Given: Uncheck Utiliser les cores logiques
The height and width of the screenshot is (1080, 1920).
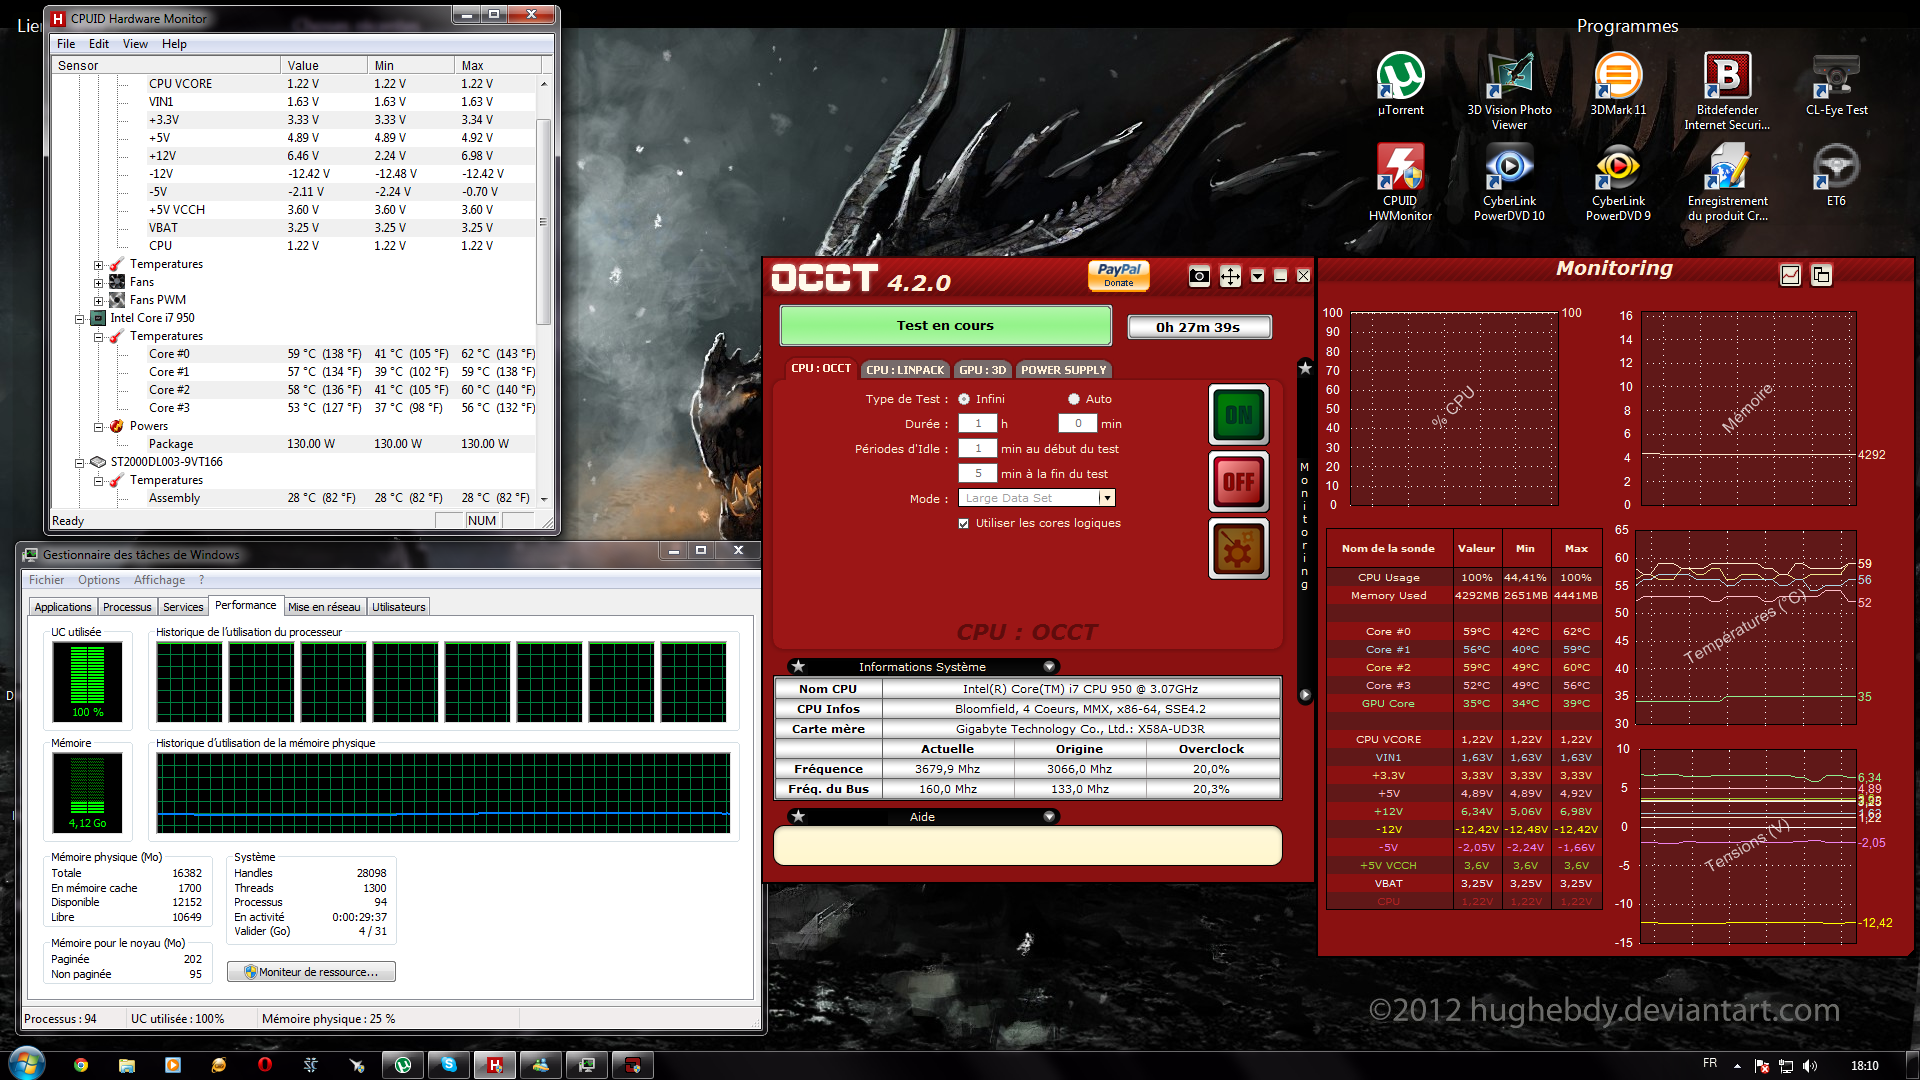Looking at the screenshot, I should (964, 523).
